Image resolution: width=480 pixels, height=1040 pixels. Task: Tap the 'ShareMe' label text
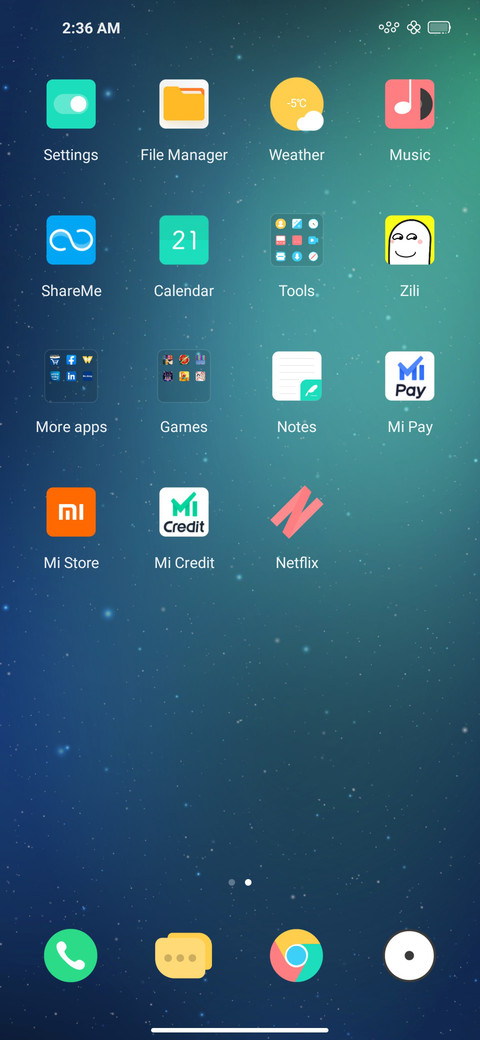click(x=71, y=291)
